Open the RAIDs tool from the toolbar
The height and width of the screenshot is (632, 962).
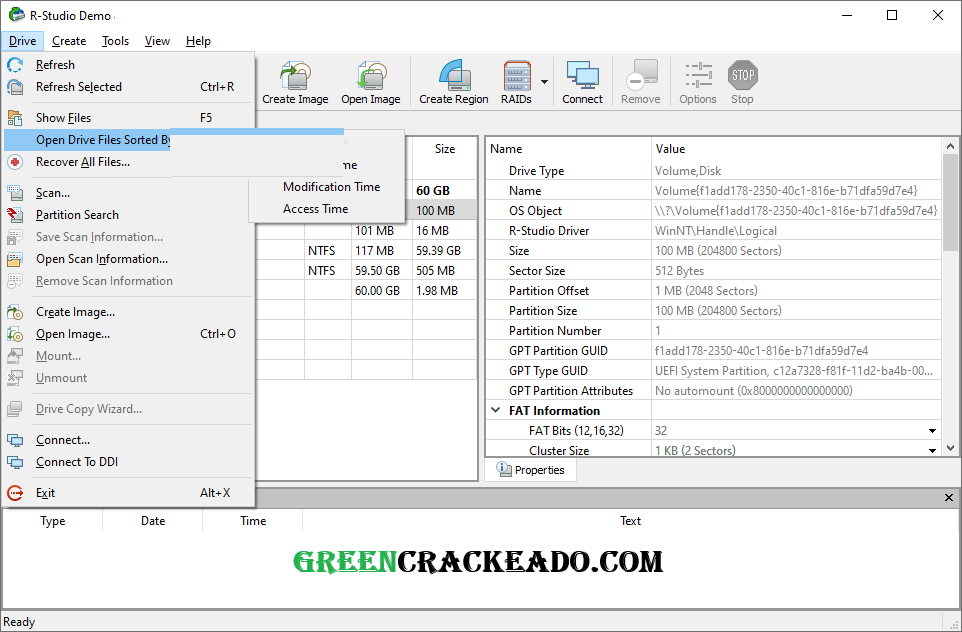click(x=517, y=80)
